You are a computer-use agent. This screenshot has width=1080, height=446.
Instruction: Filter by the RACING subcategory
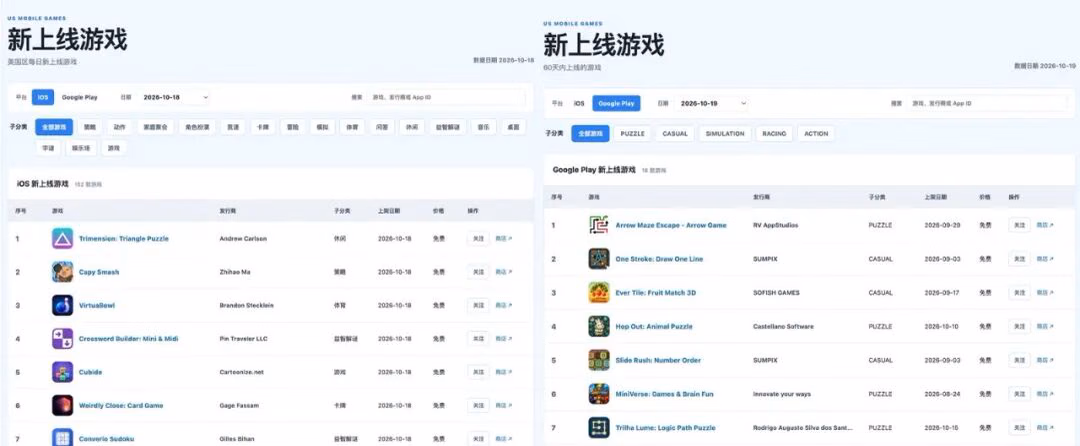[x=774, y=134]
